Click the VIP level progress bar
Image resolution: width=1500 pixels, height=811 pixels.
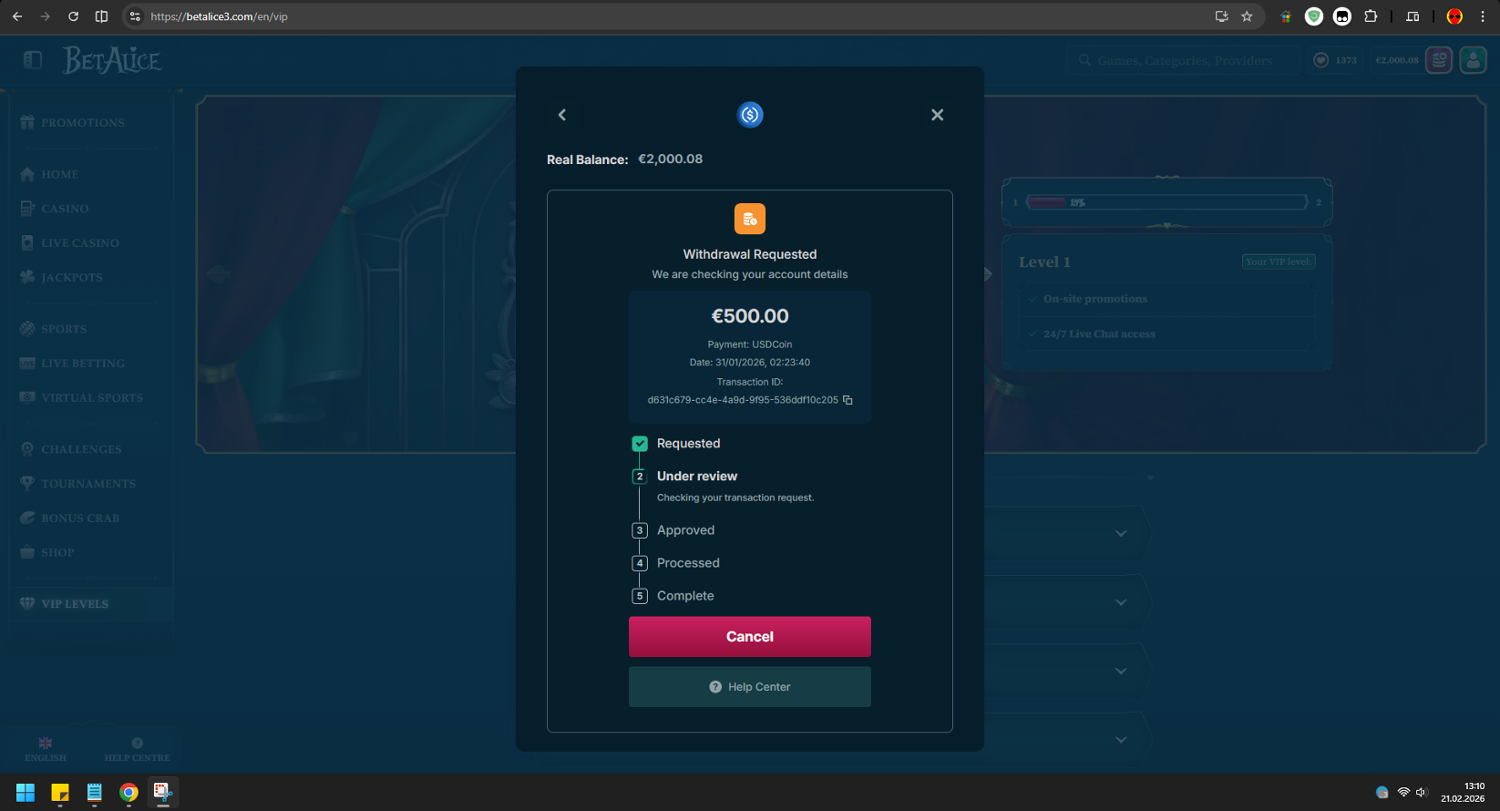click(x=1166, y=202)
